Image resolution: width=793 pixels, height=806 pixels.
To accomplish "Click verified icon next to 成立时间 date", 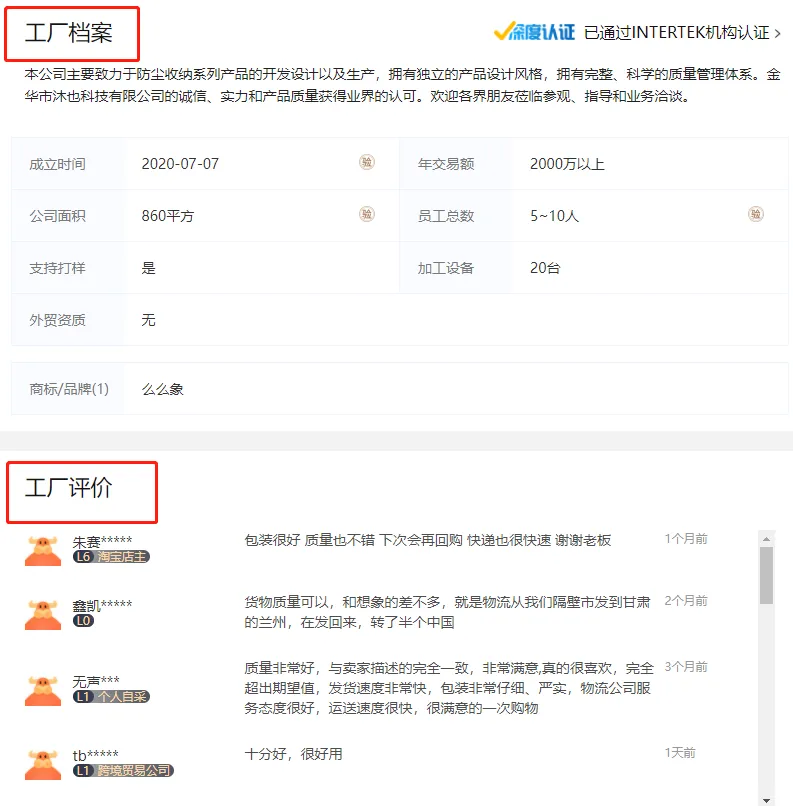I will [367, 162].
